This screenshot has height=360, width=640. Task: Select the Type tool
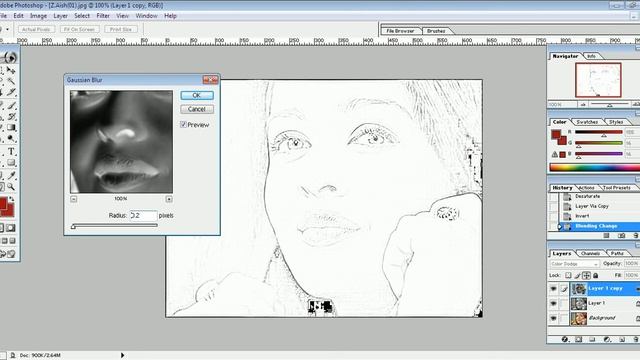pos(11,151)
